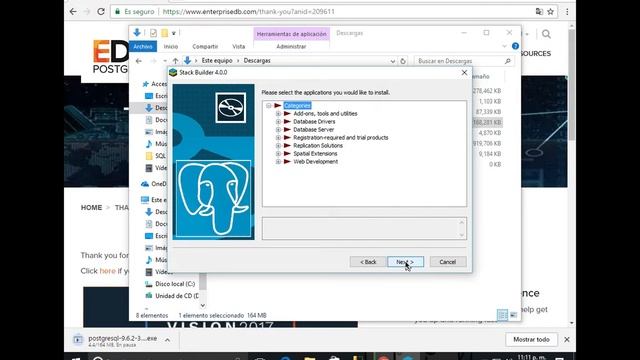Expand the Database Server node

(278, 130)
